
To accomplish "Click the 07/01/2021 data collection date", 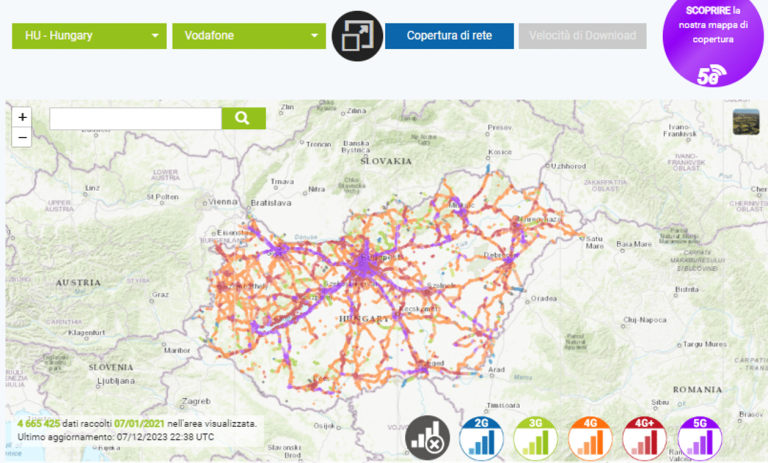I will [139, 424].
